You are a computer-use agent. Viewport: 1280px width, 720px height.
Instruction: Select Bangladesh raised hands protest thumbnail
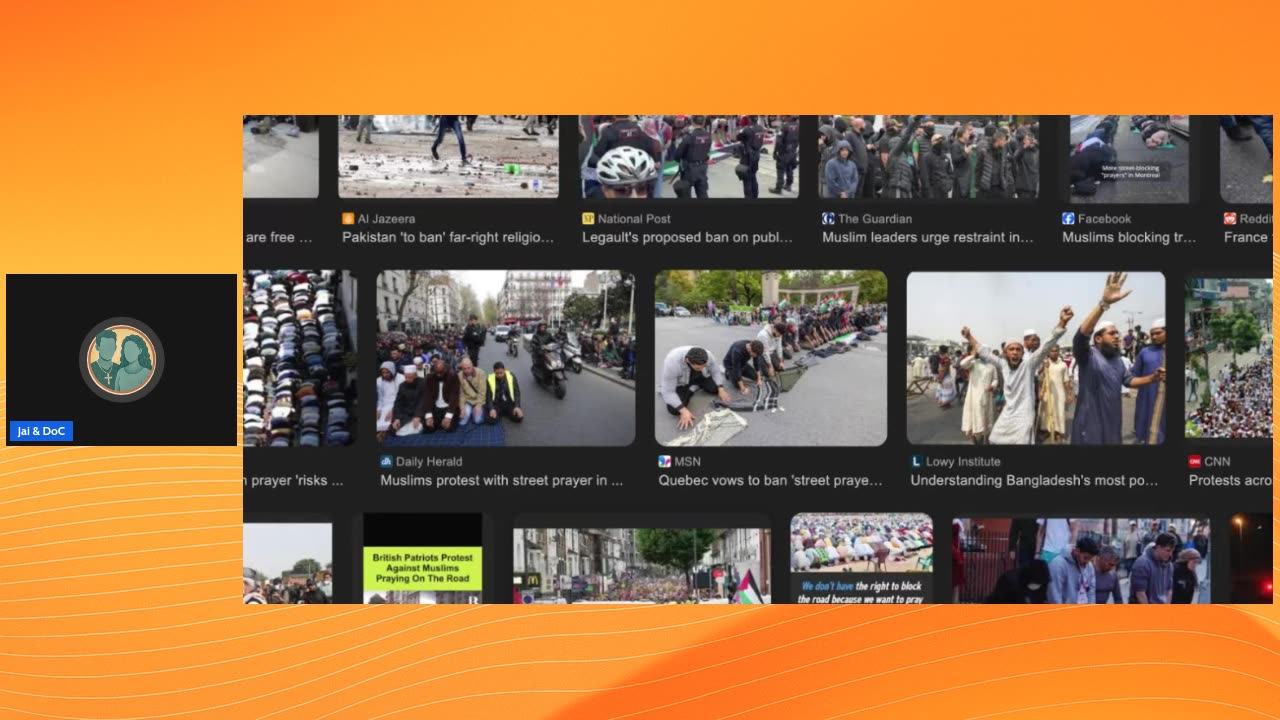pos(1036,358)
